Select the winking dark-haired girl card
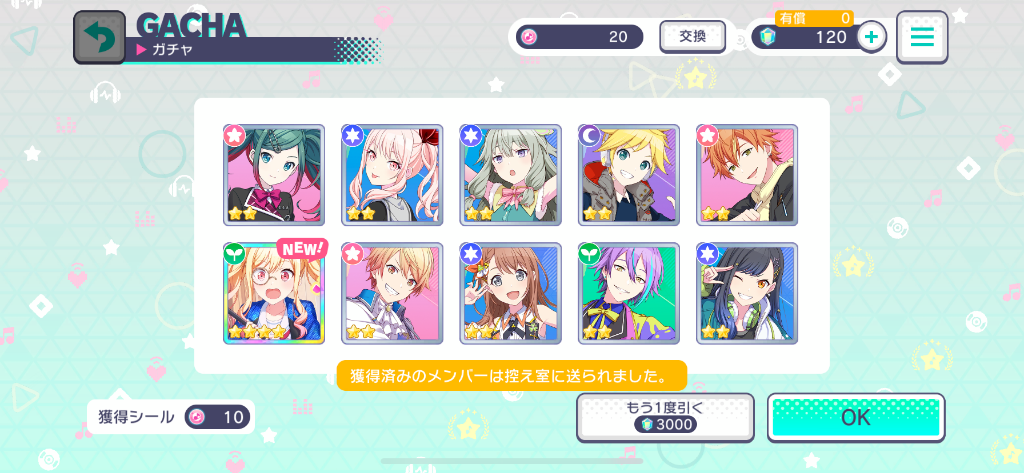The width and height of the screenshot is (1024, 474). pos(747,294)
